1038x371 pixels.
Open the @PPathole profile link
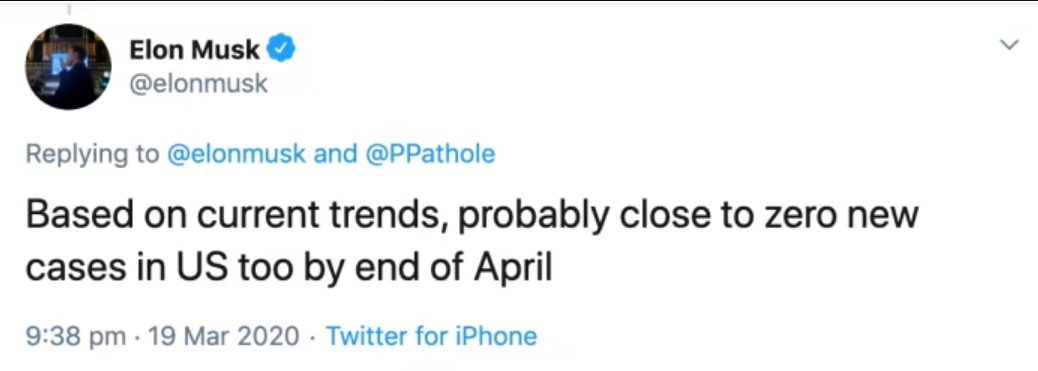point(430,154)
